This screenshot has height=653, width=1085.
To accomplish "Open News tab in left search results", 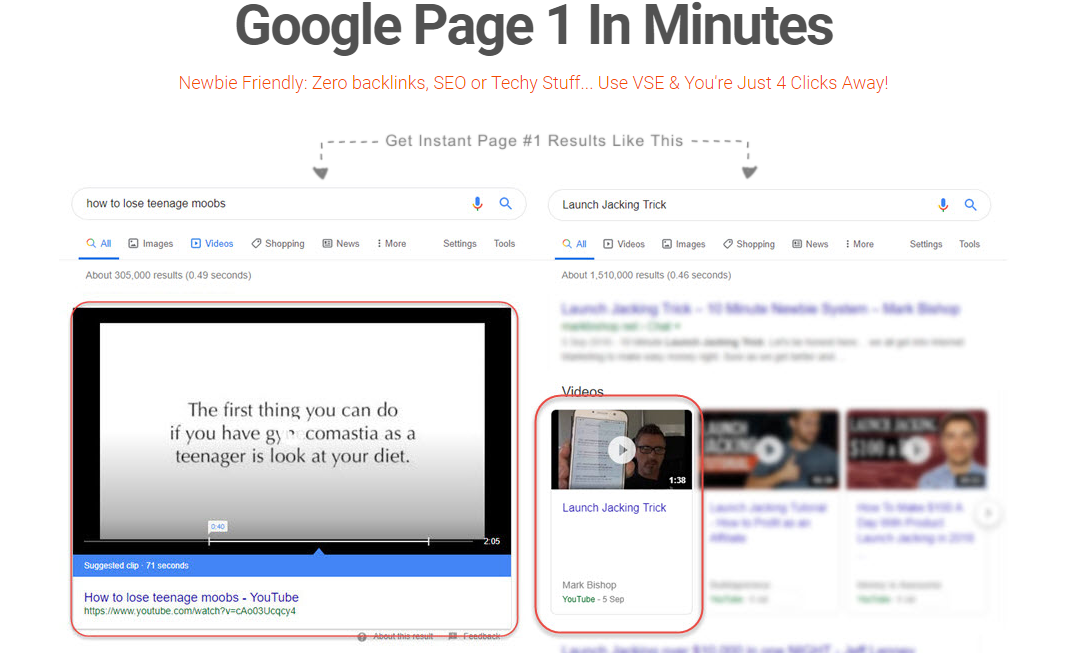I will click(341, 243).
